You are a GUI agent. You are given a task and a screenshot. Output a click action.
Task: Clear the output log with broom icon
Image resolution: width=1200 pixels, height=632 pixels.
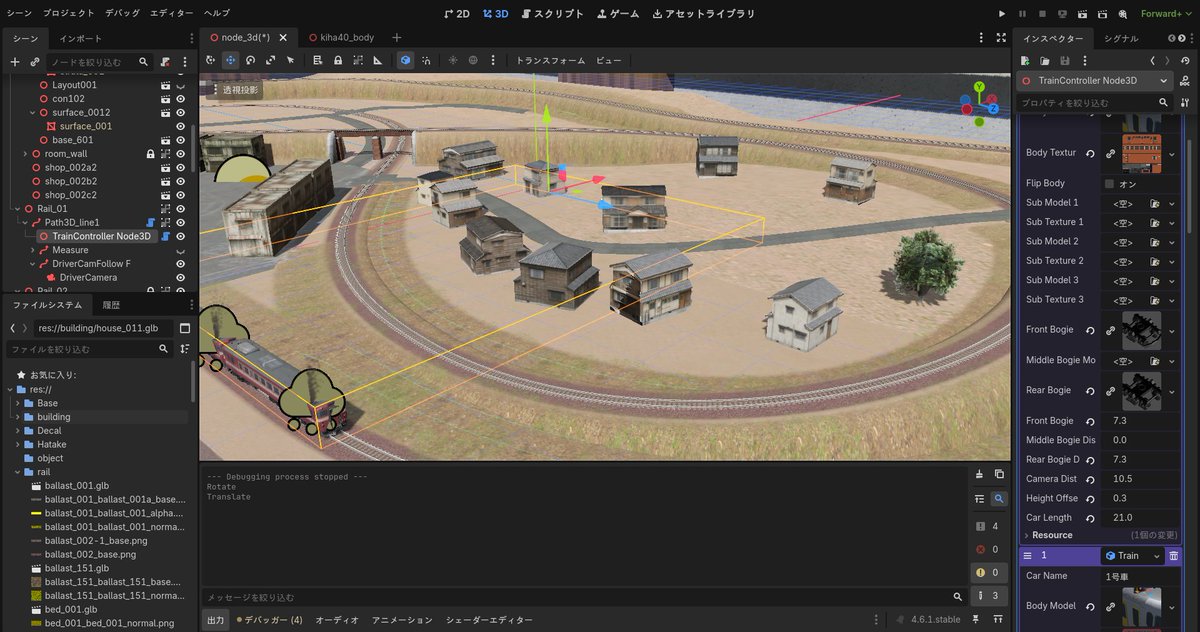pos(979,474)
